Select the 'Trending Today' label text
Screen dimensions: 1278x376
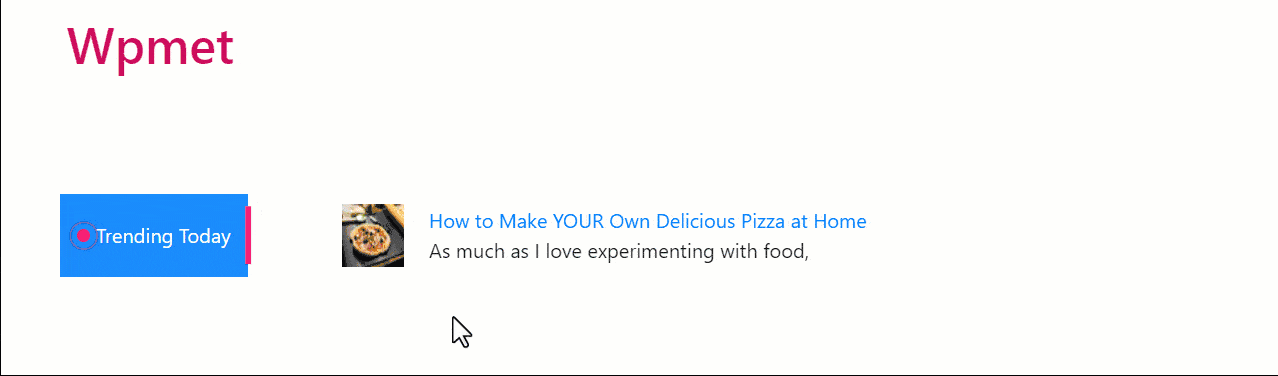click(163, 237)
